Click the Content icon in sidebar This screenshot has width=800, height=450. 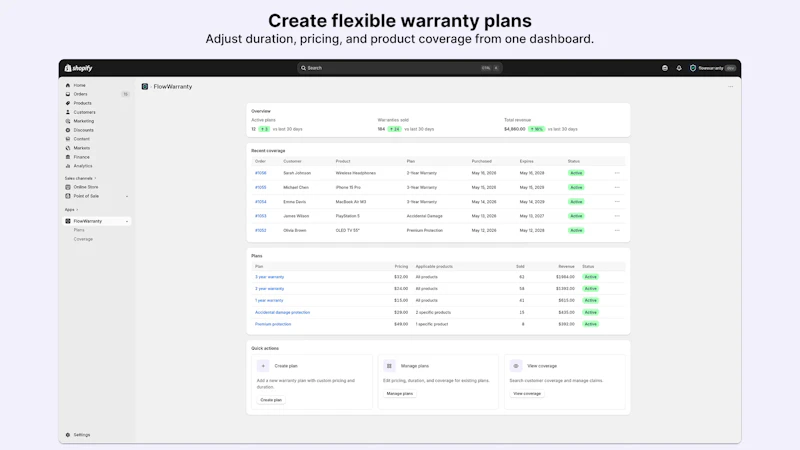68,139
